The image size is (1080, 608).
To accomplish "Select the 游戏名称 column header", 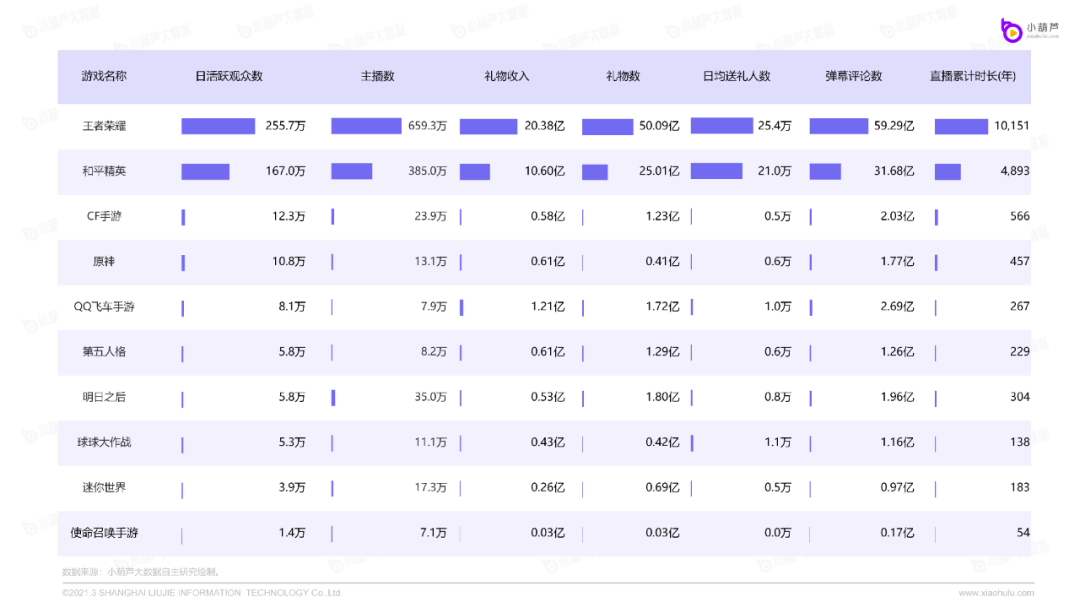I will [104, 76].
